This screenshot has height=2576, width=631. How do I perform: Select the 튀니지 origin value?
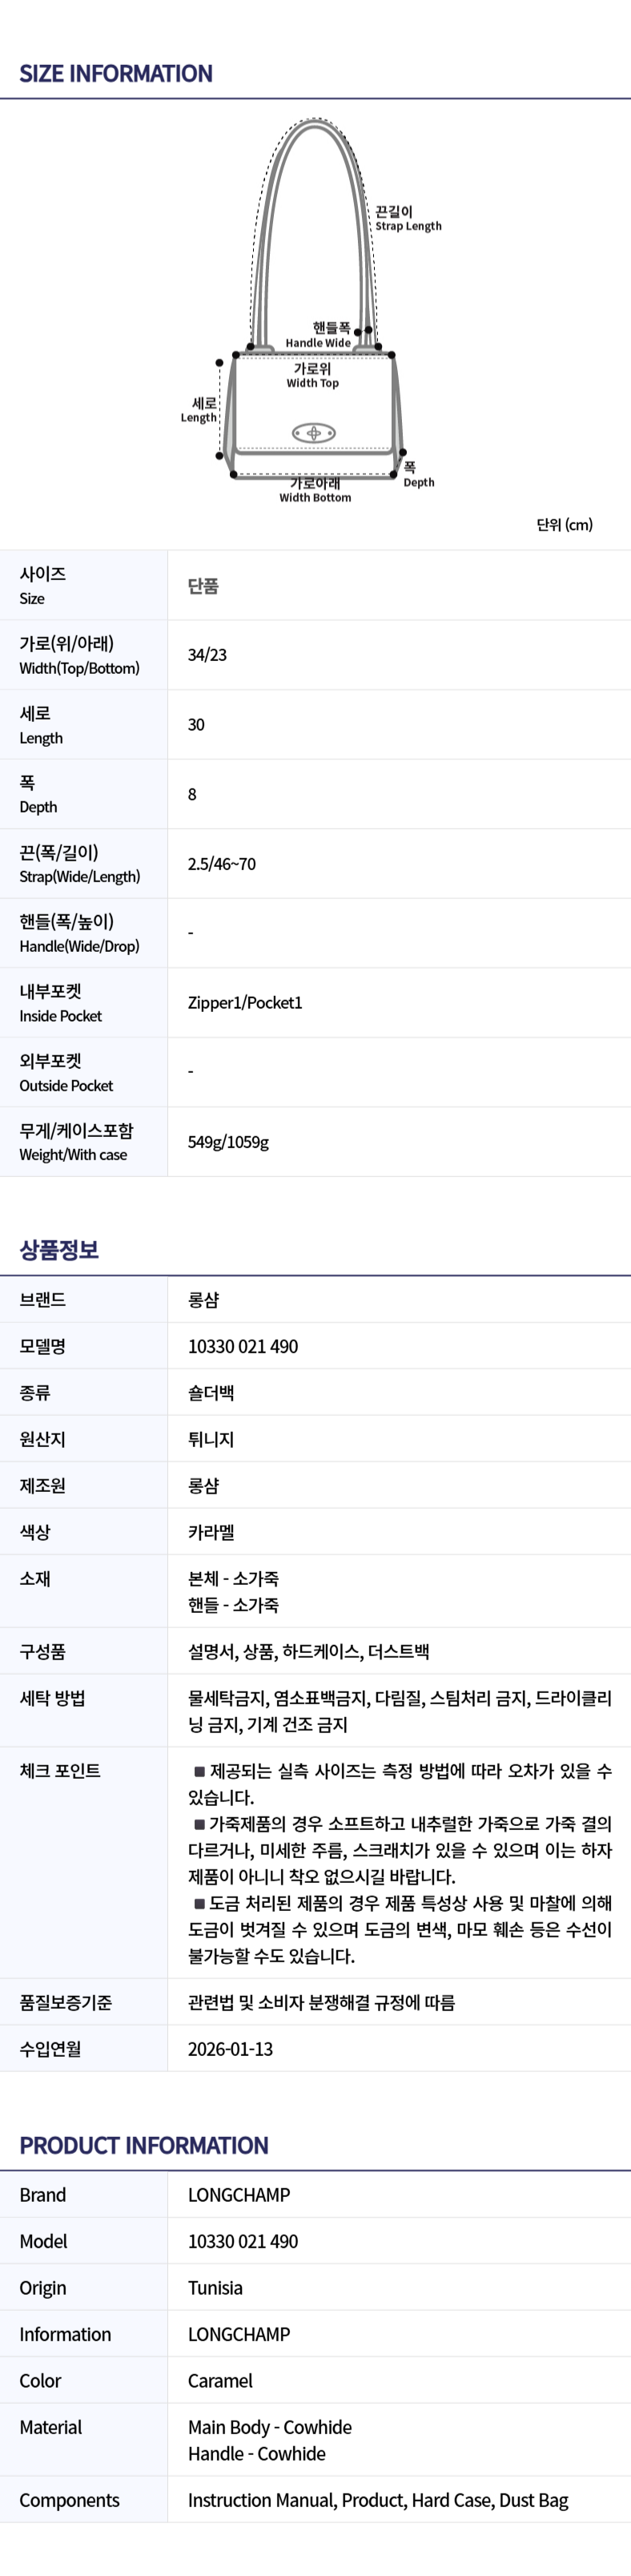[x=211, y=1439]
